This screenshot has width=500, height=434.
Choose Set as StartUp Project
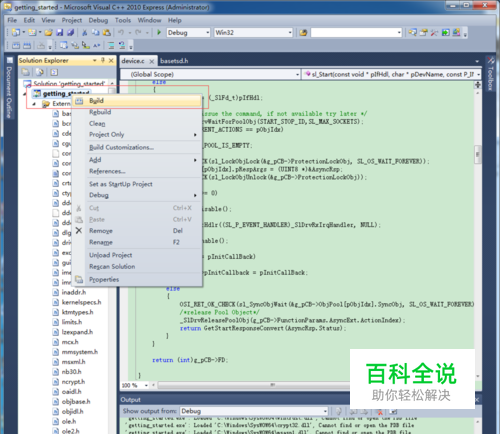pyautogui.click(x=137, y=184)
